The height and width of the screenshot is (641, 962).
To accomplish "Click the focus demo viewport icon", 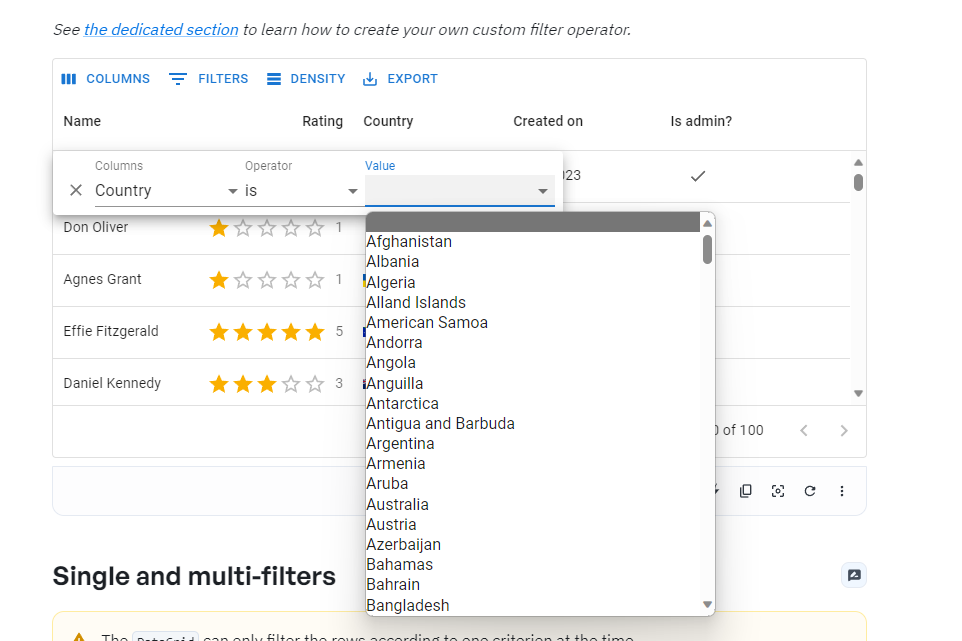I will tap(777, 491).
